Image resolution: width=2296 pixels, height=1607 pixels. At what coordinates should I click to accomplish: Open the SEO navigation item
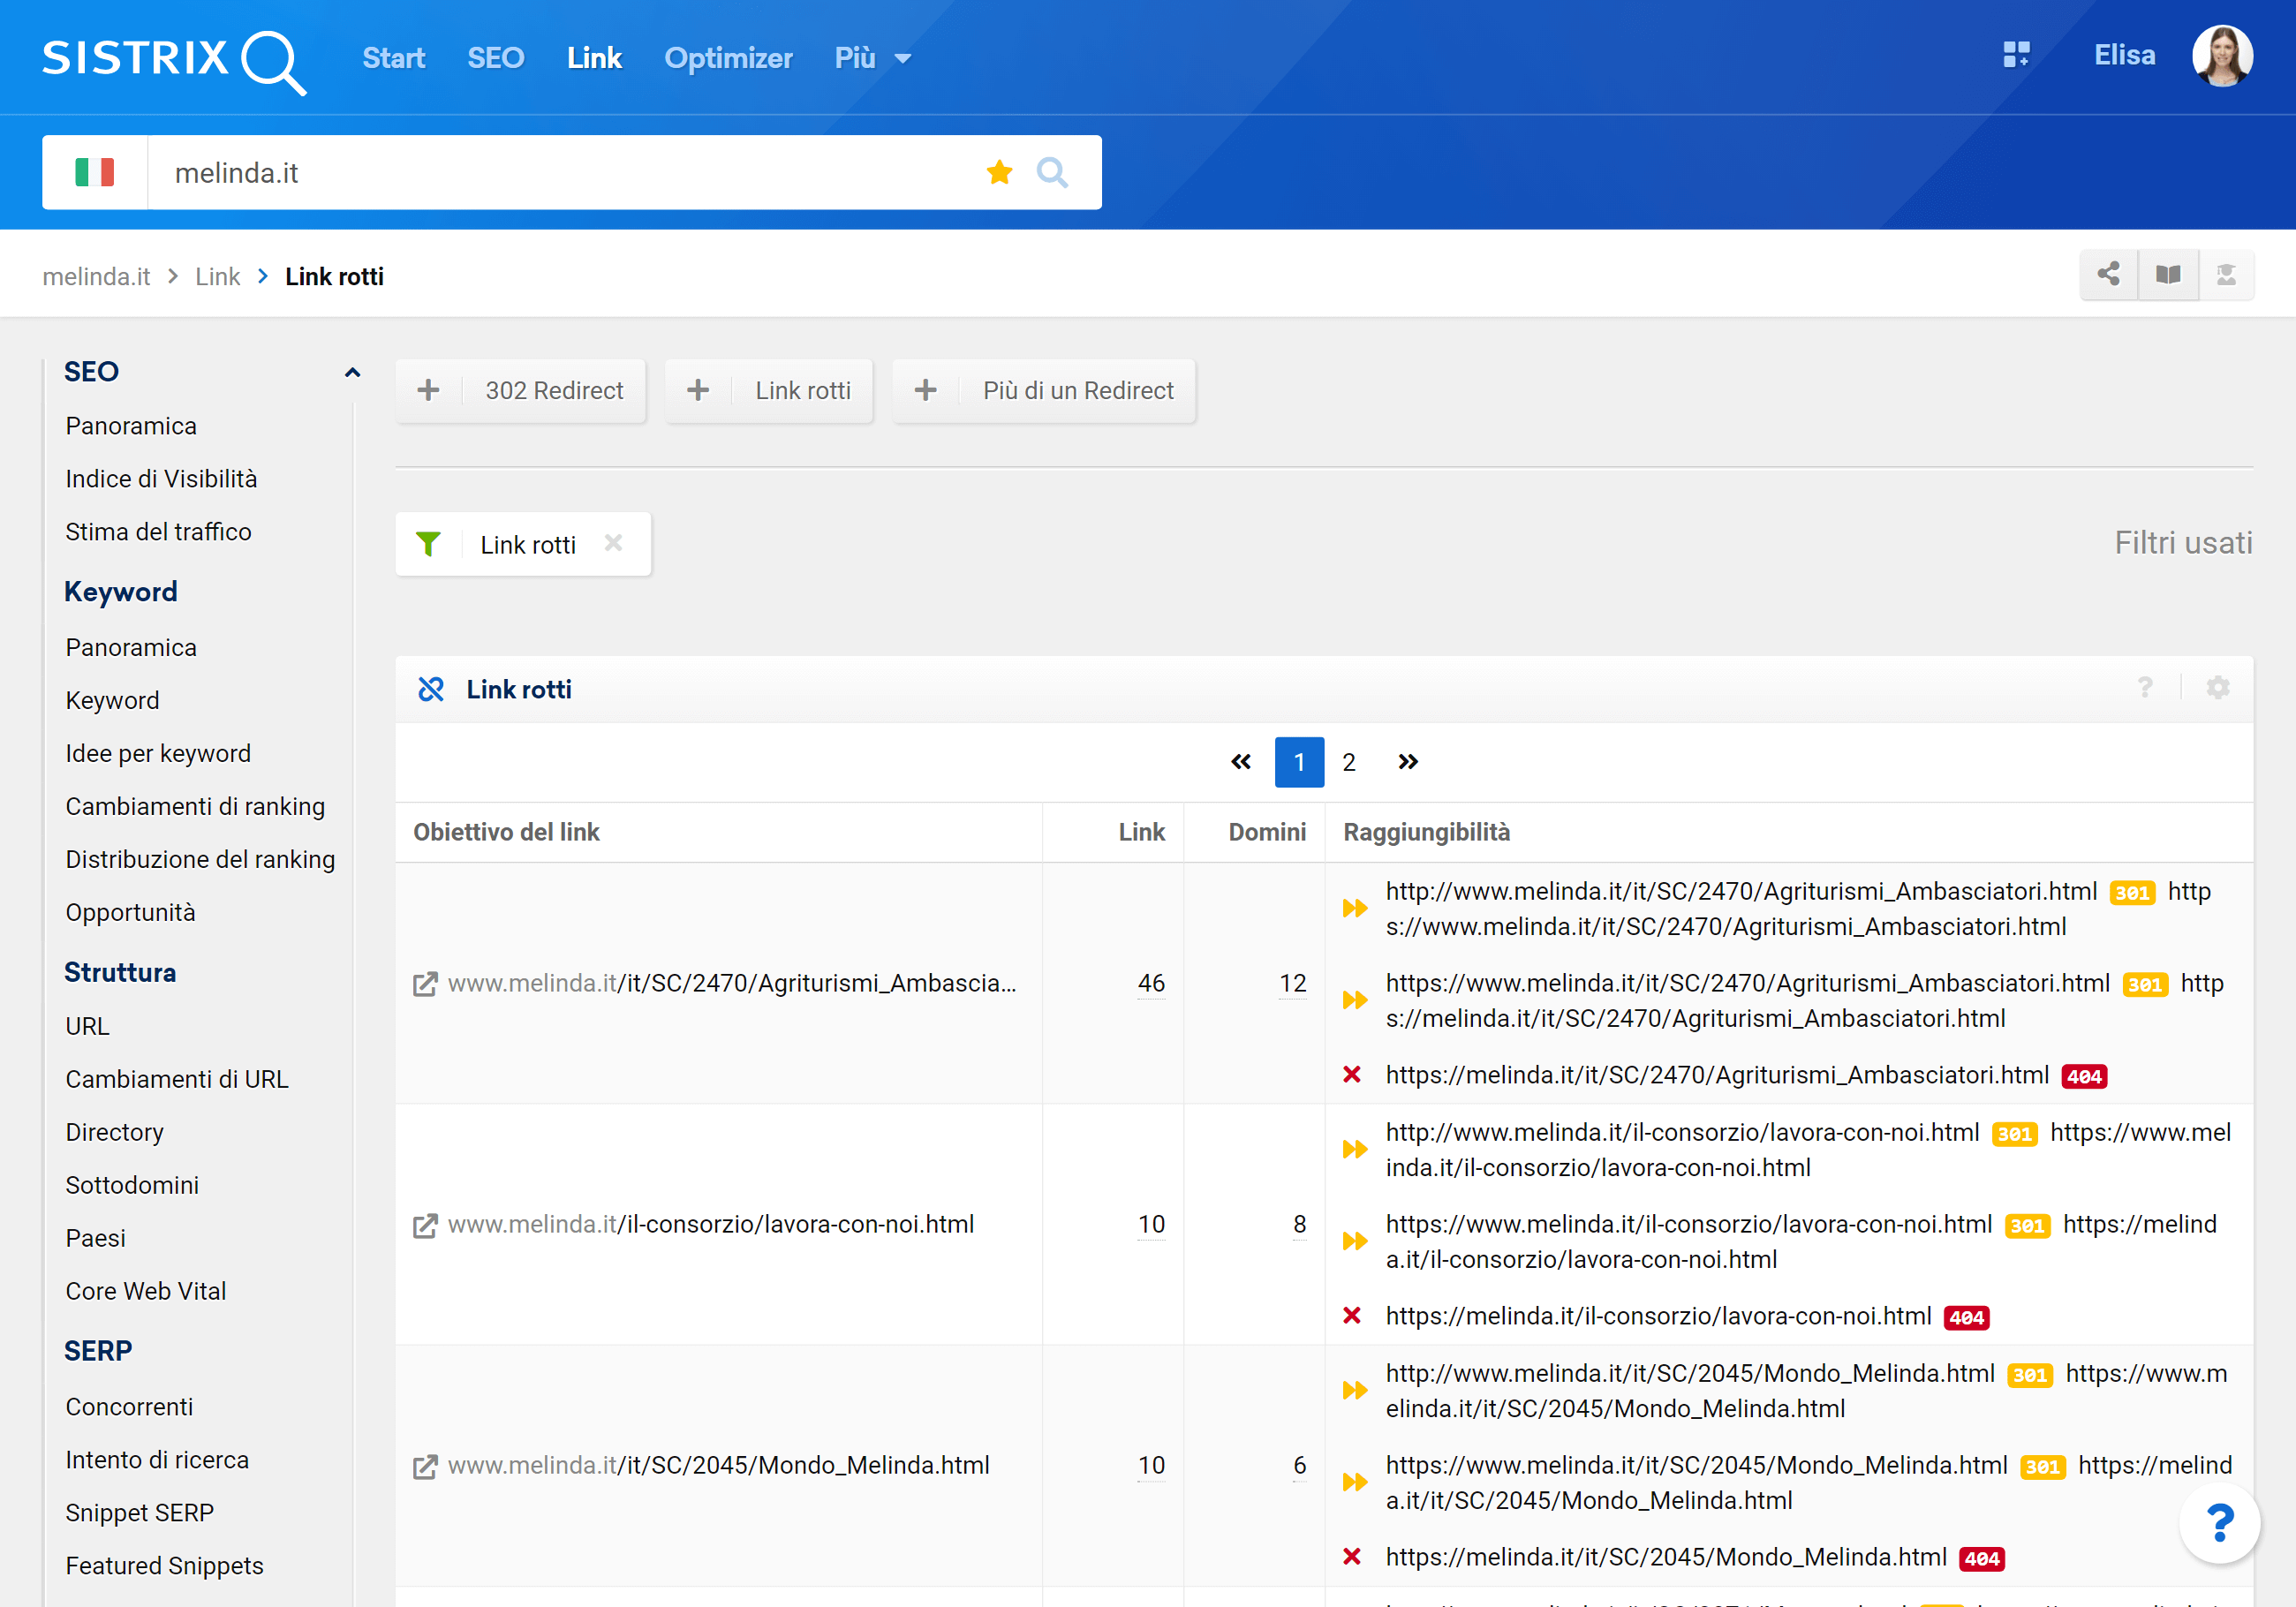[x=496, y=58]
